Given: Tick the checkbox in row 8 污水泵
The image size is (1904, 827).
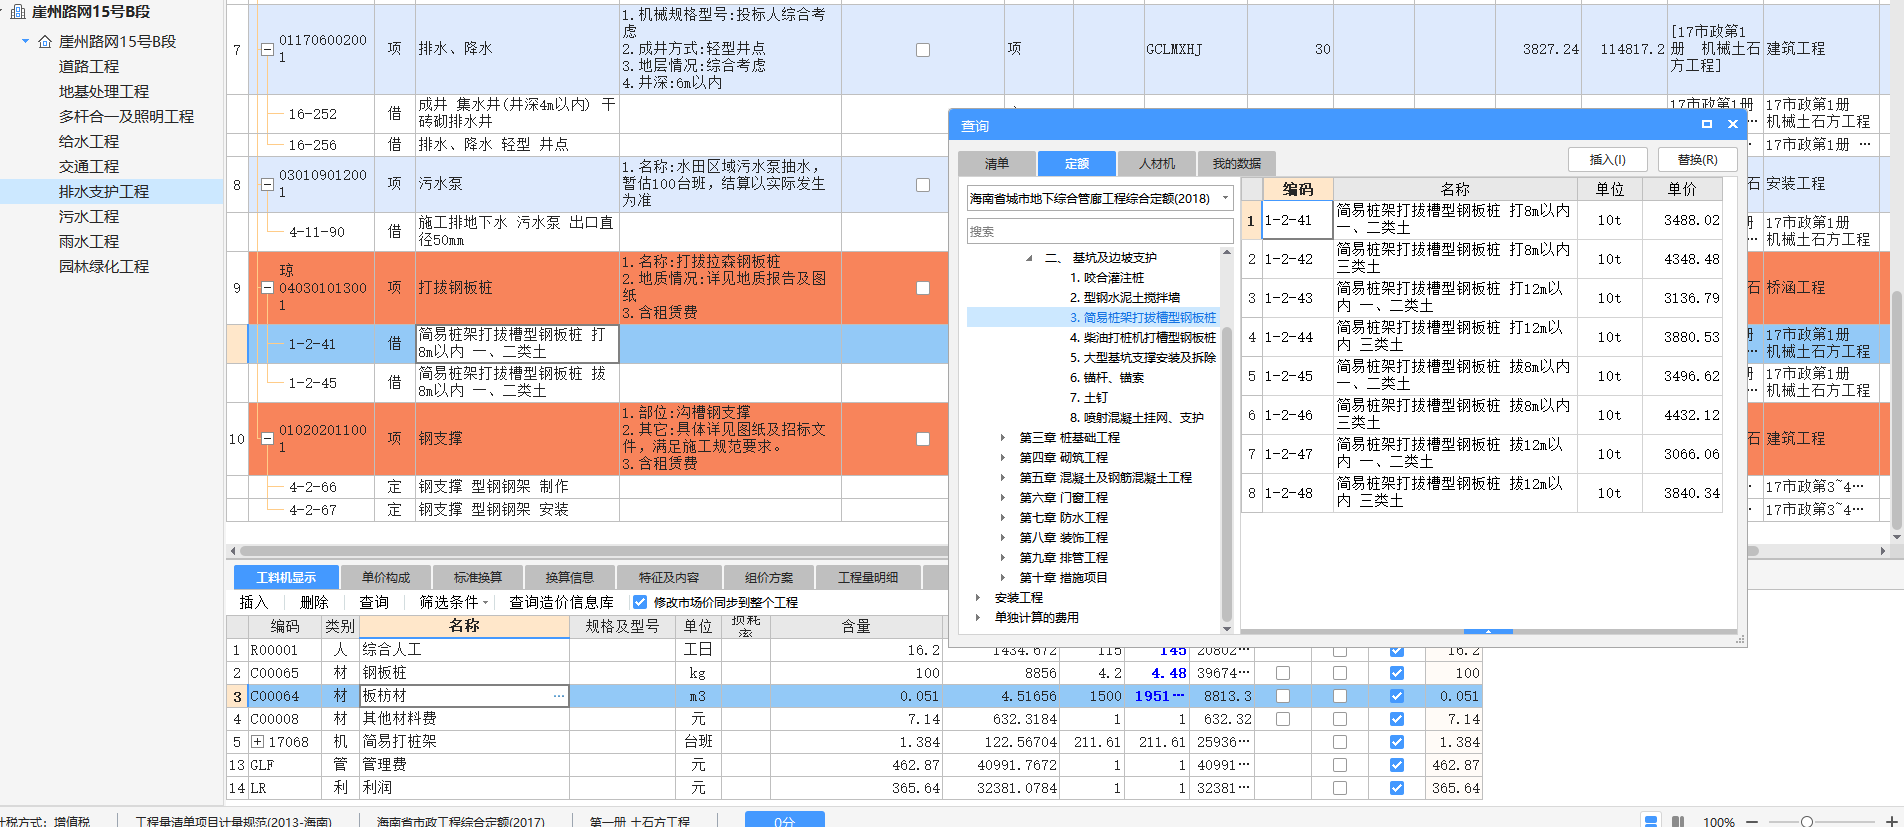Looking at the screenshot, I should 923,185.
